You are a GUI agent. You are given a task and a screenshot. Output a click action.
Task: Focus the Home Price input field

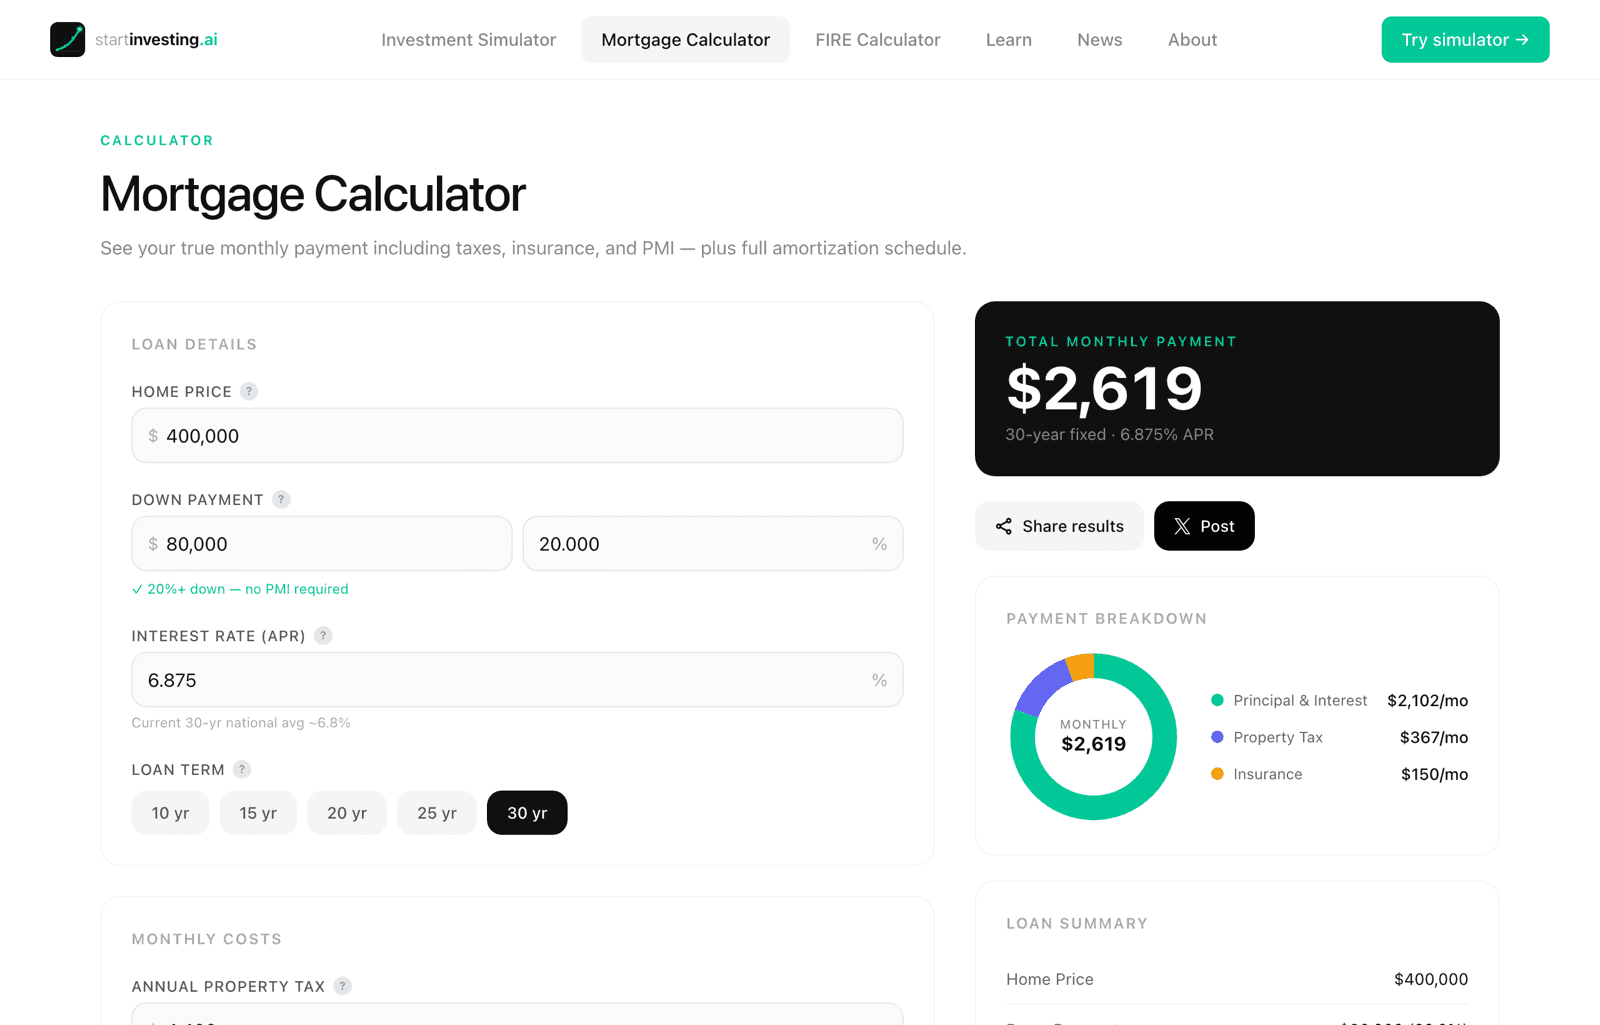(517, 436)
